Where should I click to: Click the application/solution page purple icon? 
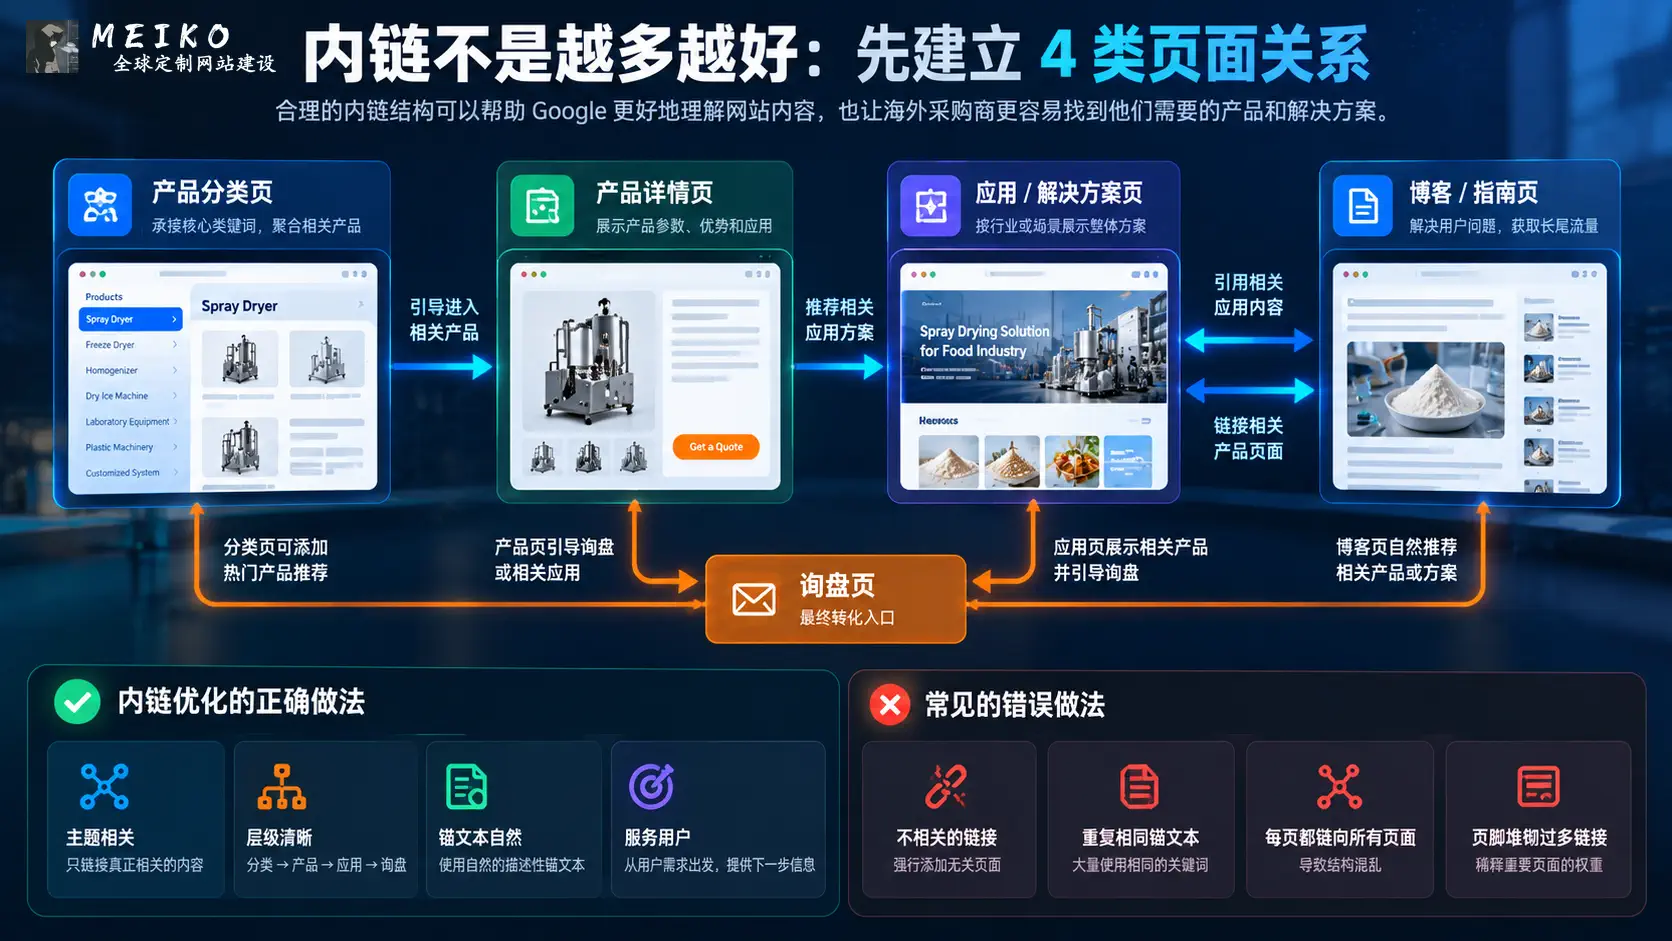(x=931, y=205)
